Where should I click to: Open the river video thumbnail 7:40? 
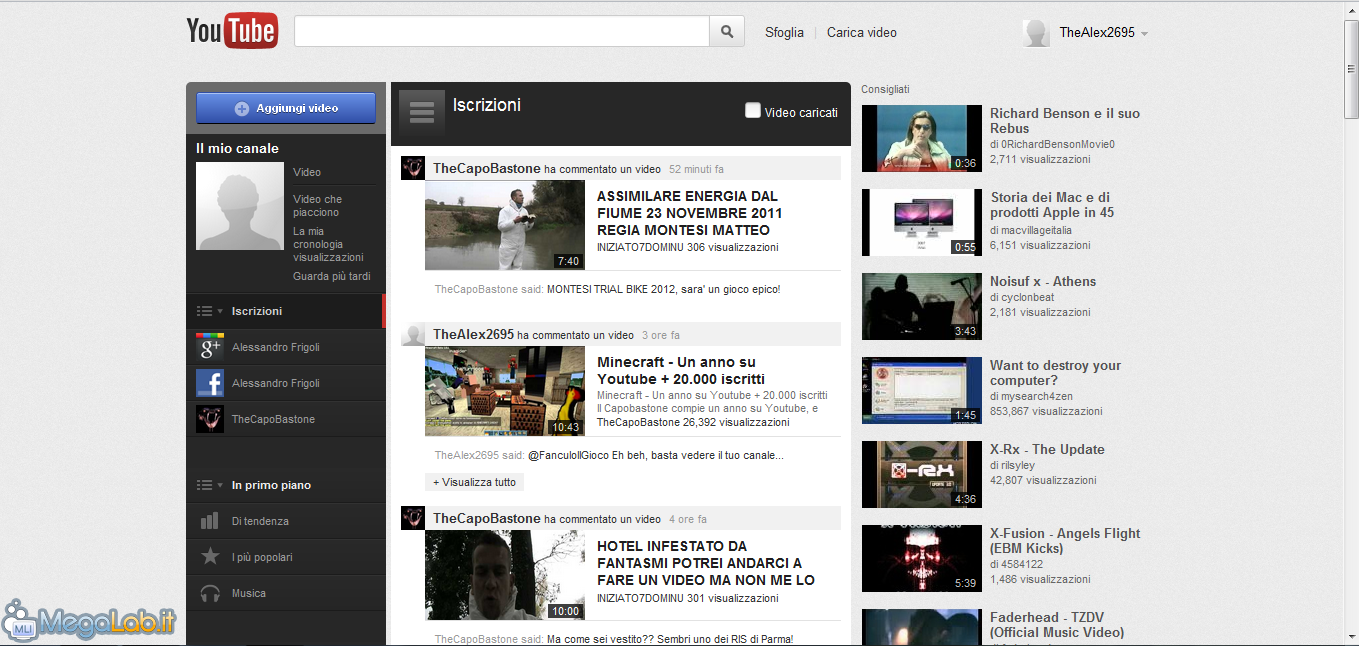[505, 225]
